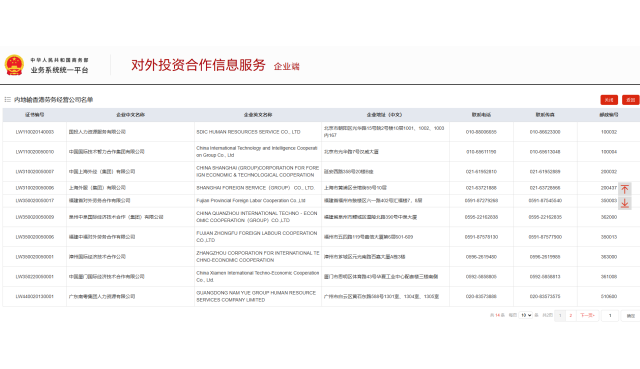Click the 确定 confirm button in pagination
This screenshot has width=640, height=369.
[x=631, y=316]
